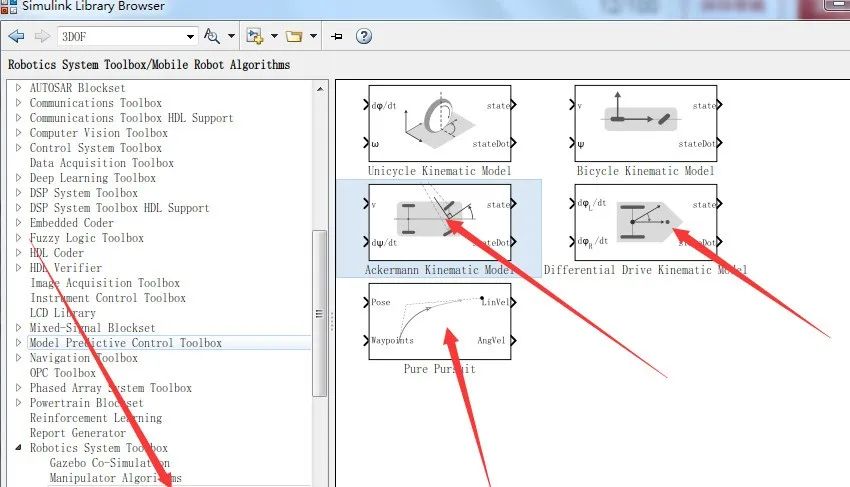Viewport: 850px width, 487px height.
Task: Expand the Communications Toolbox node
Action: (x=19, y=102)
